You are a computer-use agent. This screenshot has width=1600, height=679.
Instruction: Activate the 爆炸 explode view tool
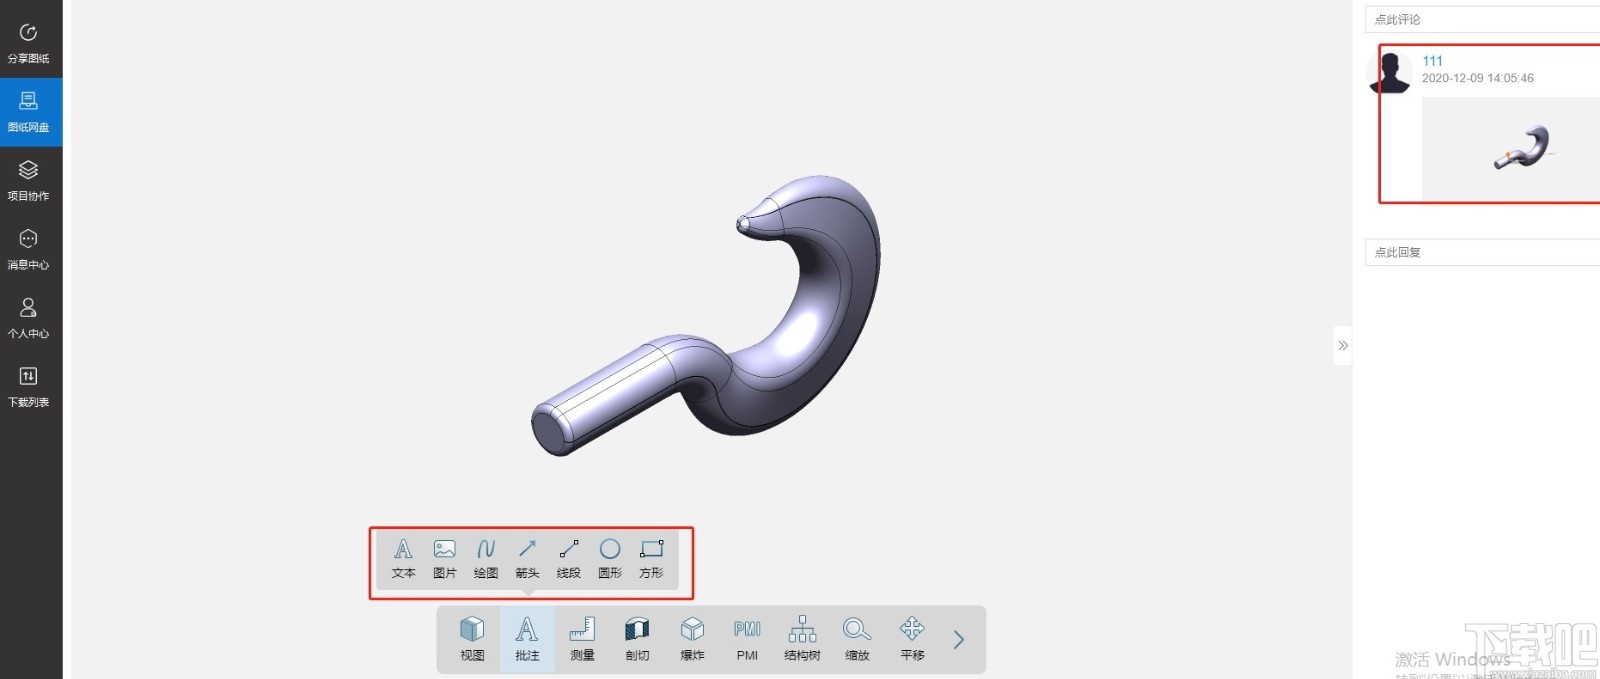692,639
